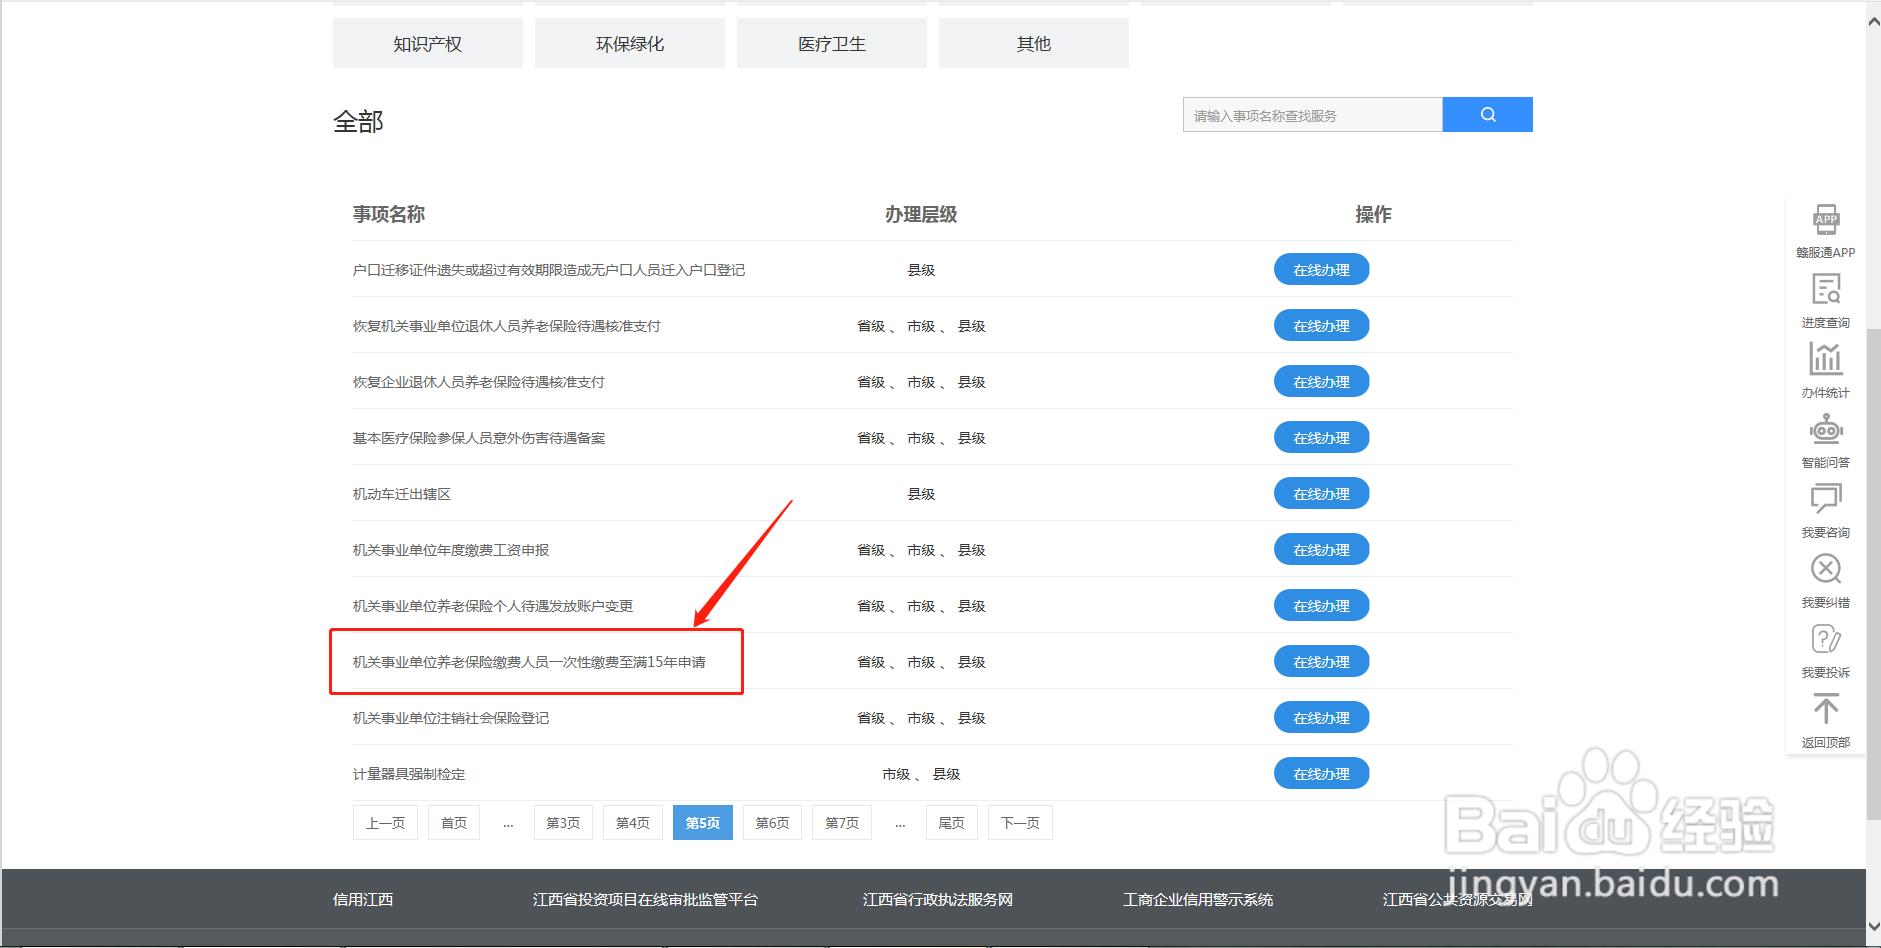Select the 环保绿化 category filter
The height and width of the screenshot is (948, 1881).
click(629, 43)
